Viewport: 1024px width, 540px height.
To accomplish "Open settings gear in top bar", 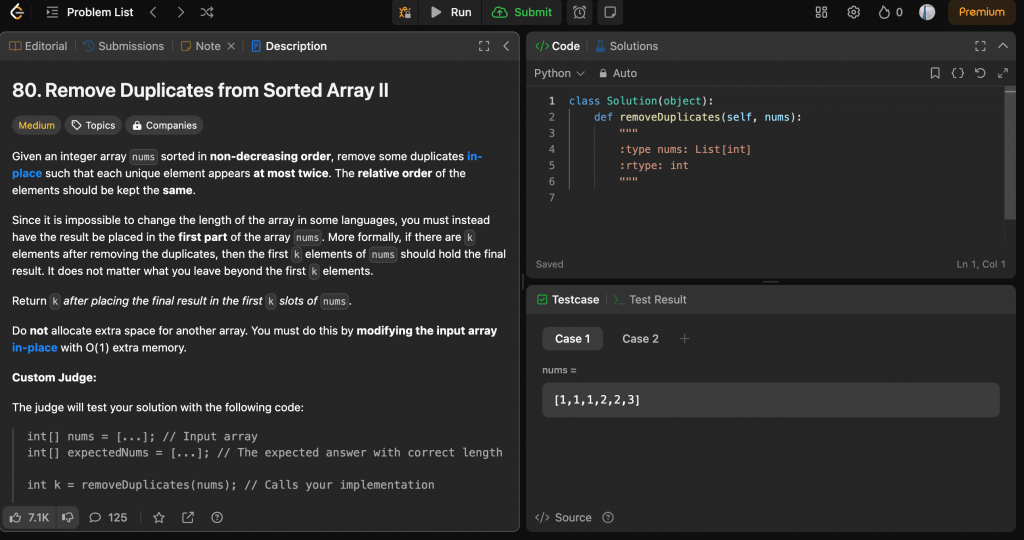I will click(x=853, y=12).
